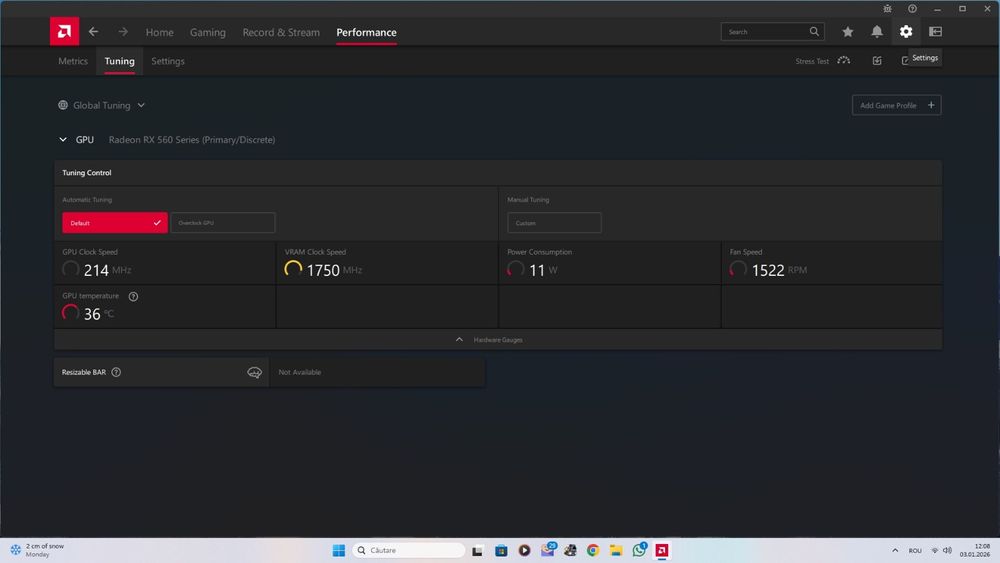Open the clock and date flyout
This screenshot has width=1000, height=563.
974,550
